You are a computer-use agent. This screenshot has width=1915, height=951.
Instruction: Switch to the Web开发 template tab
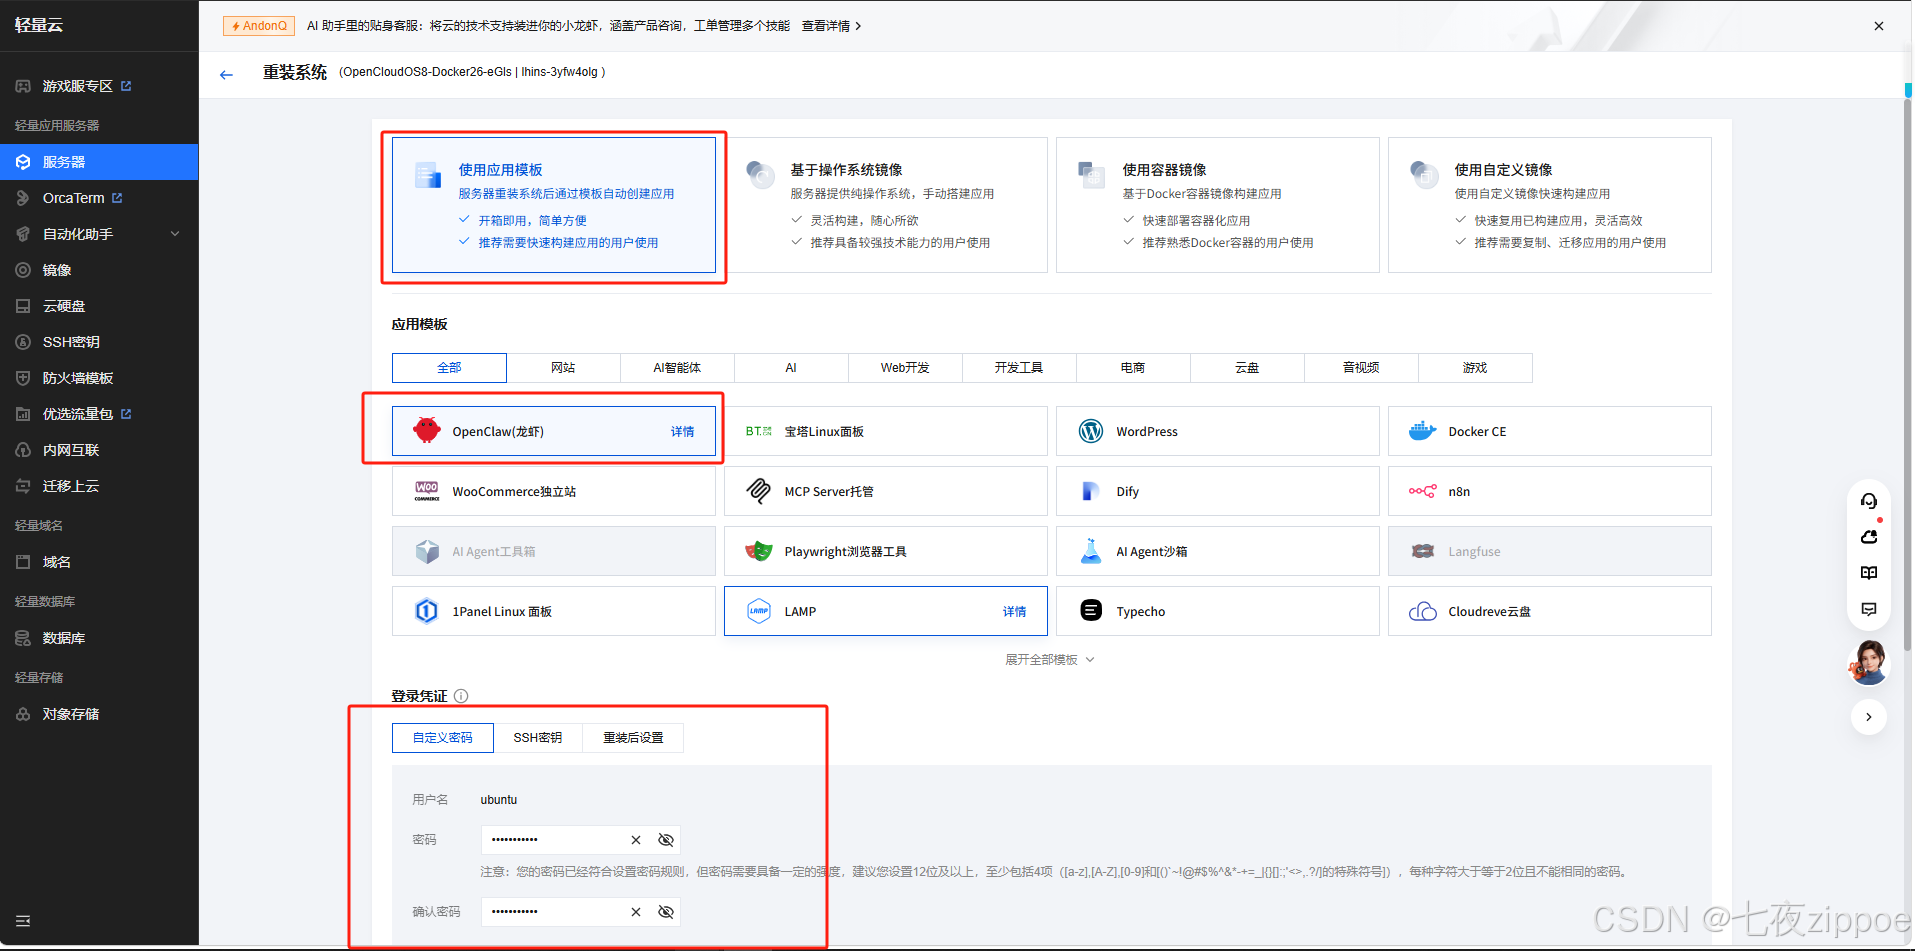click(x=905, y=368)
